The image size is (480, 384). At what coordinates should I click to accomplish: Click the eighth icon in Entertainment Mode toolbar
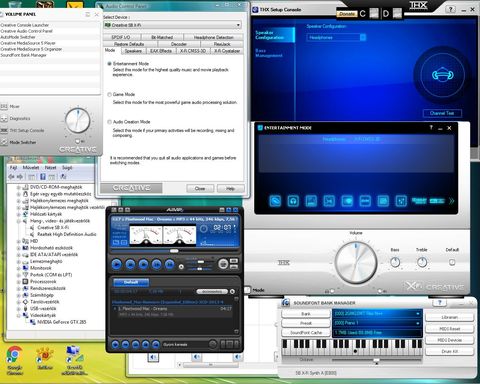[x=401, y=201]
